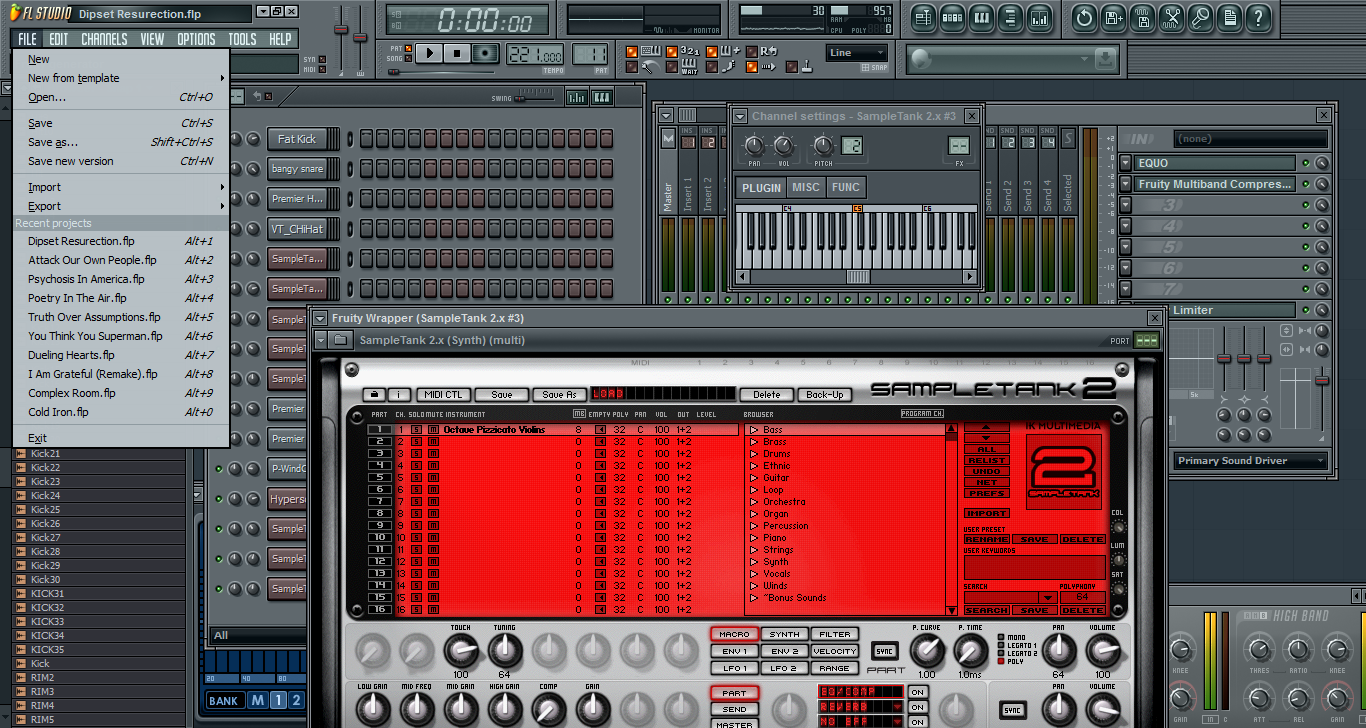Click the Play transport button
Screen dimensions: 1366x728
coord(430,53)
